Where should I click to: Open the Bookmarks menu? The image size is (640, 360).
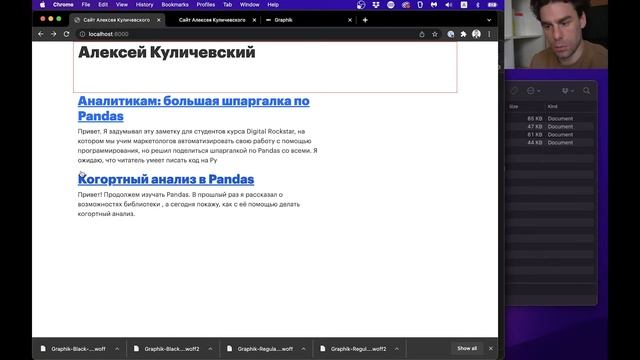[x=175, y=5]
